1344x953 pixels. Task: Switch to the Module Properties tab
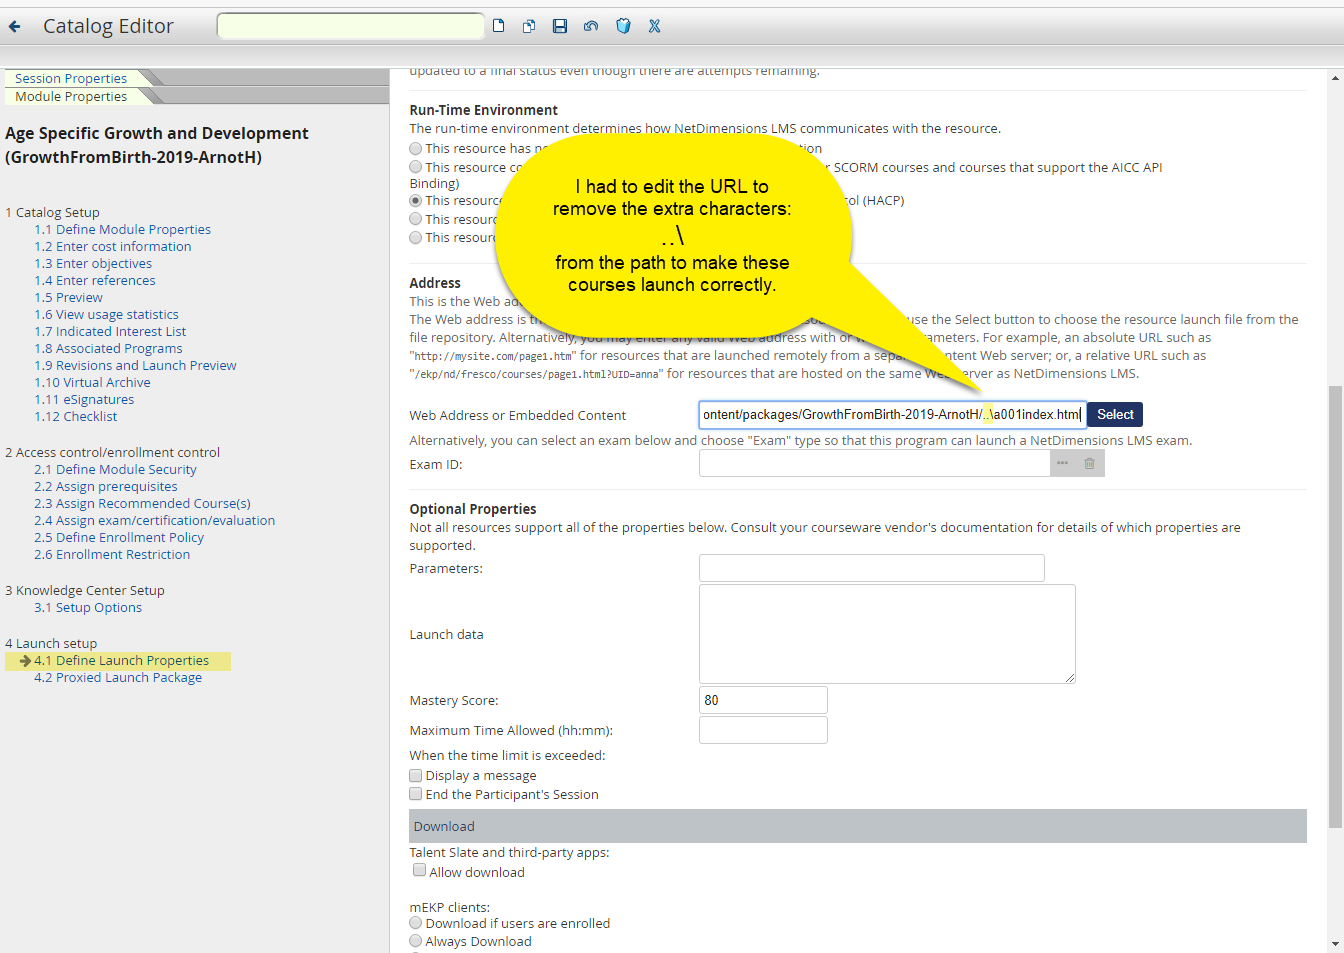[71, 96]
